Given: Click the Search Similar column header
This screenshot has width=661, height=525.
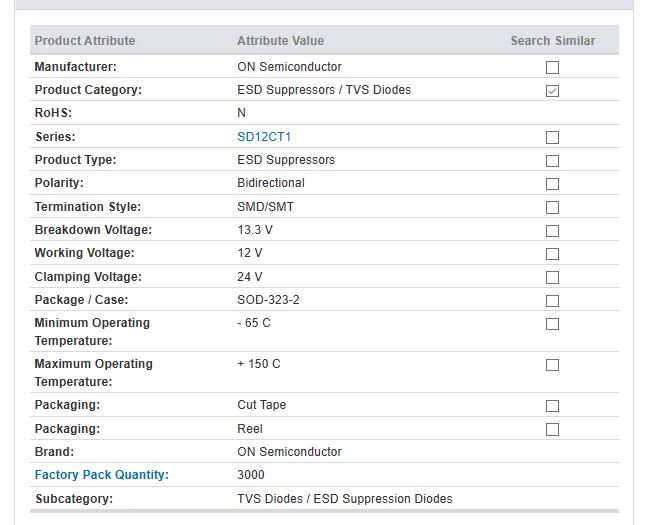Looking at the screenshot, I should click(x=553, y=40).
